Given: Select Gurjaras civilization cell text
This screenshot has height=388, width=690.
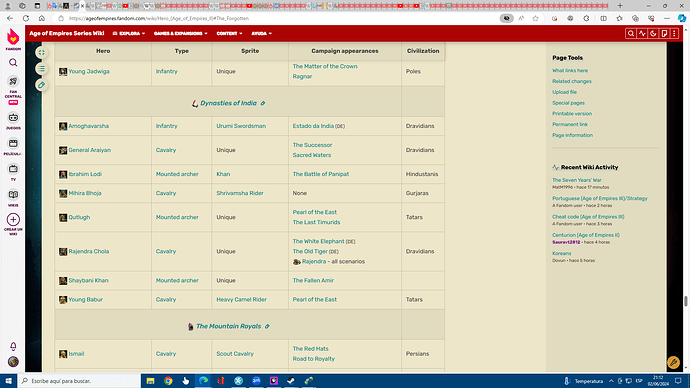Looking at the screenshot, I should coord(417,193).
